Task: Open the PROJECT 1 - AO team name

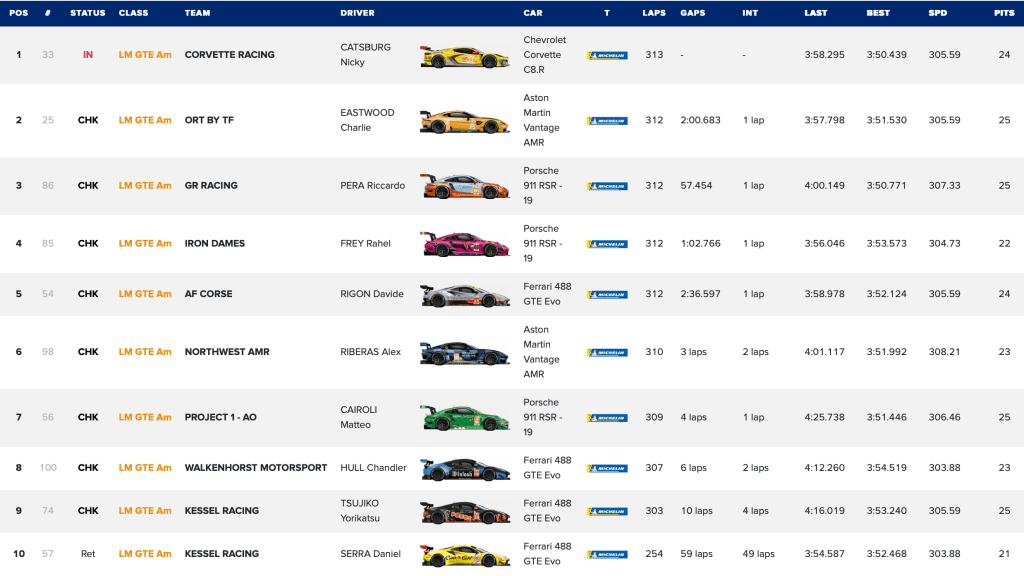Action: (x=221, y=417)
